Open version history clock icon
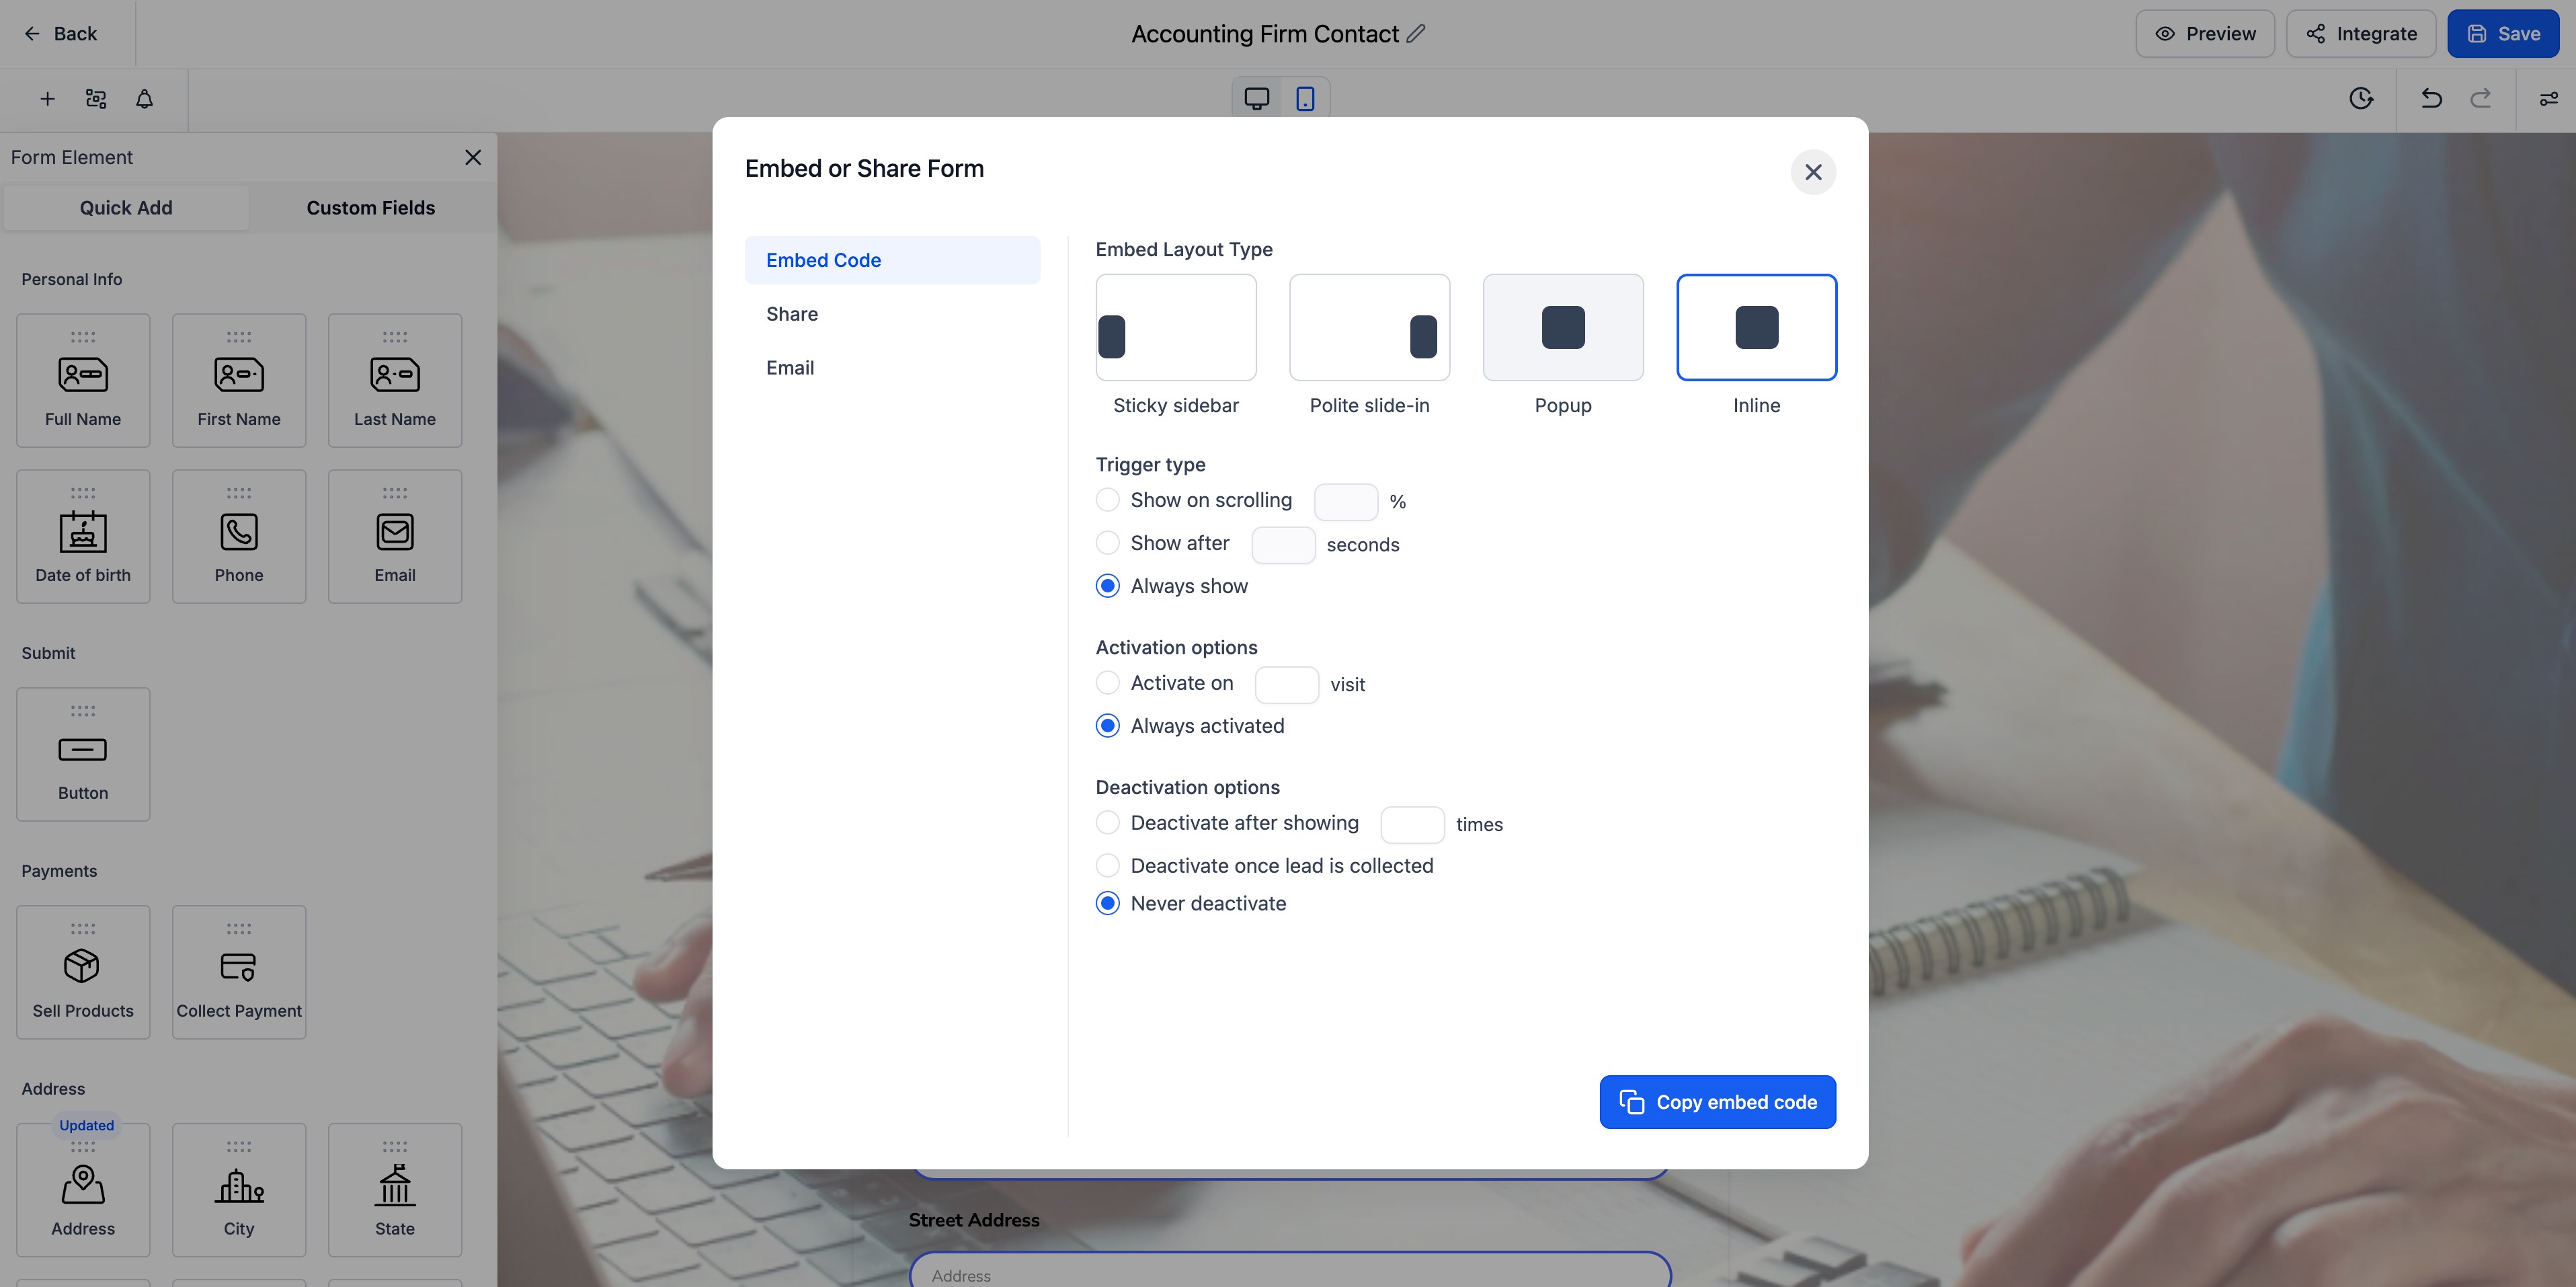This screenshot has width=2576, height=1287. point(2361,98)
